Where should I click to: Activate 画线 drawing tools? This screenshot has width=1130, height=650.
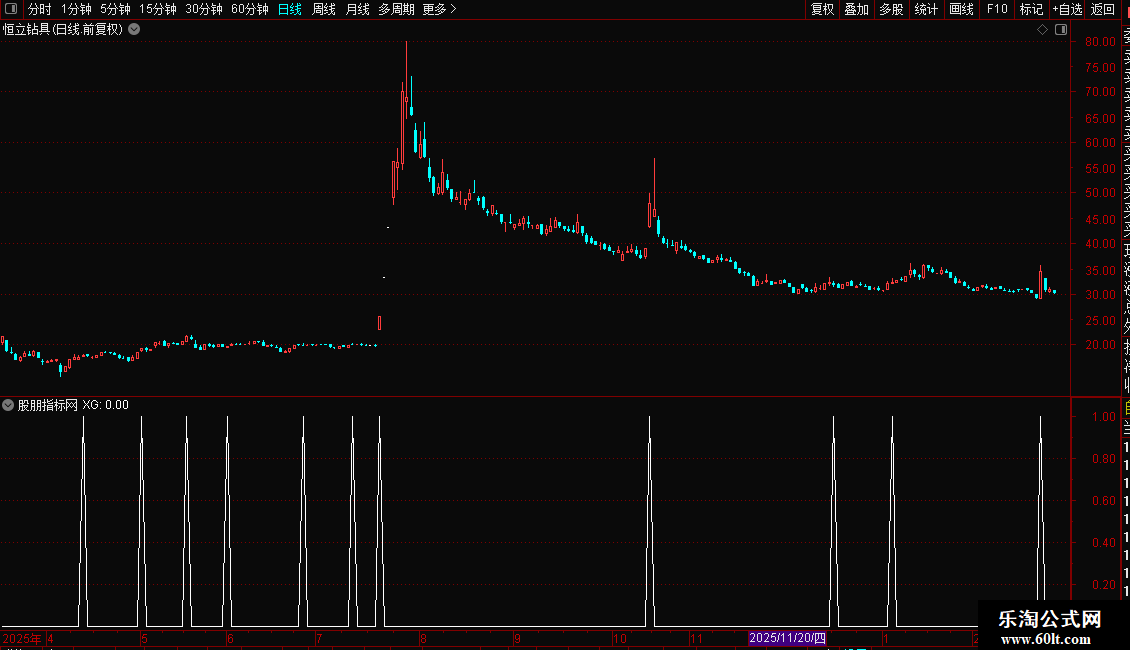(x=961, y=9)
